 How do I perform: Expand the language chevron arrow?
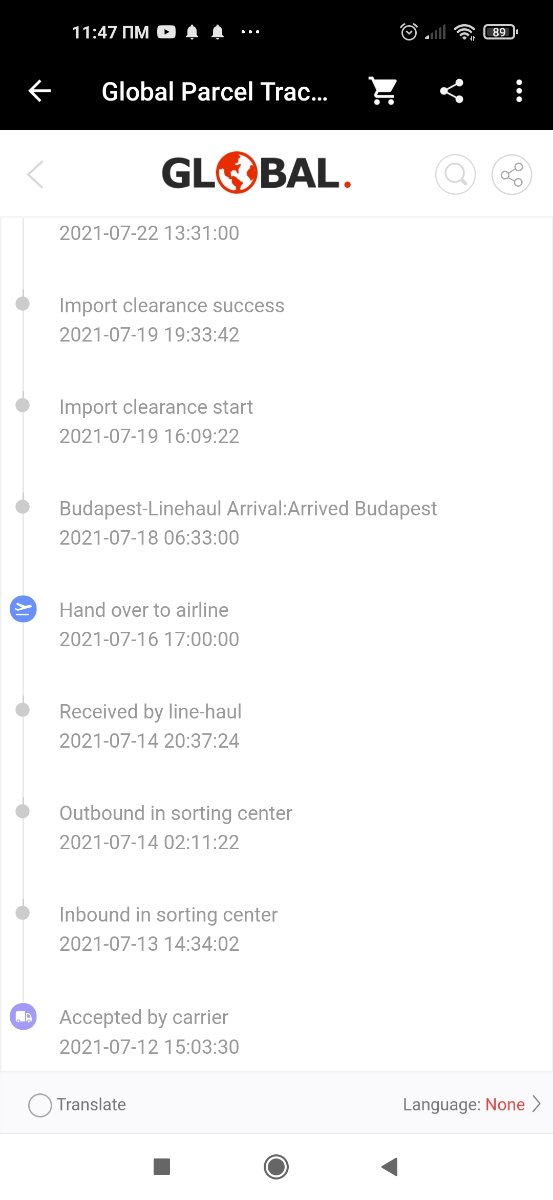[x=537, y=1105]
